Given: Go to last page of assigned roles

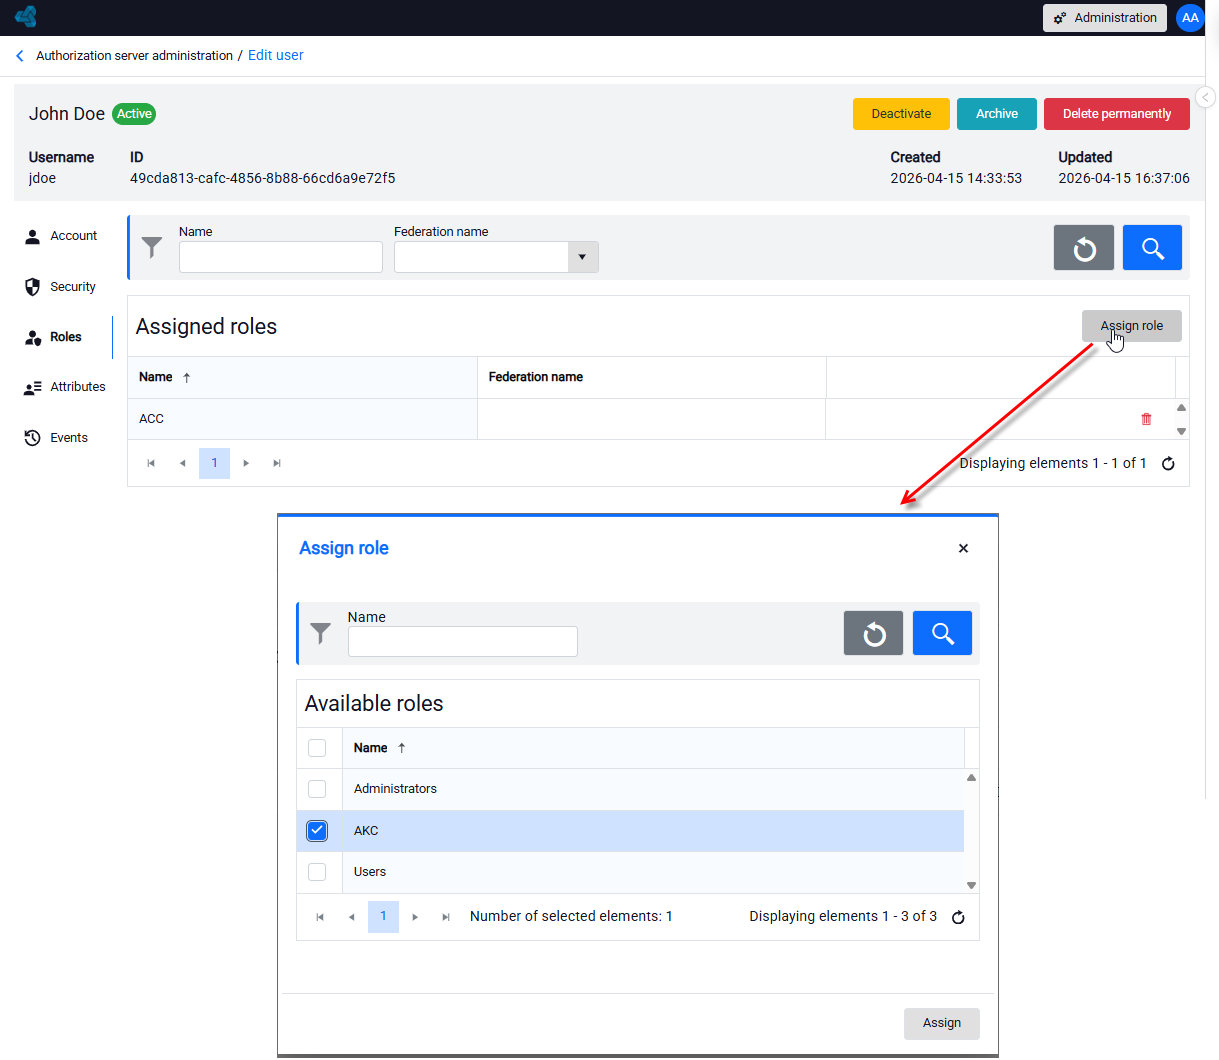Looking at the screenshot, I should pyautogui.click(x=277, y=463).
